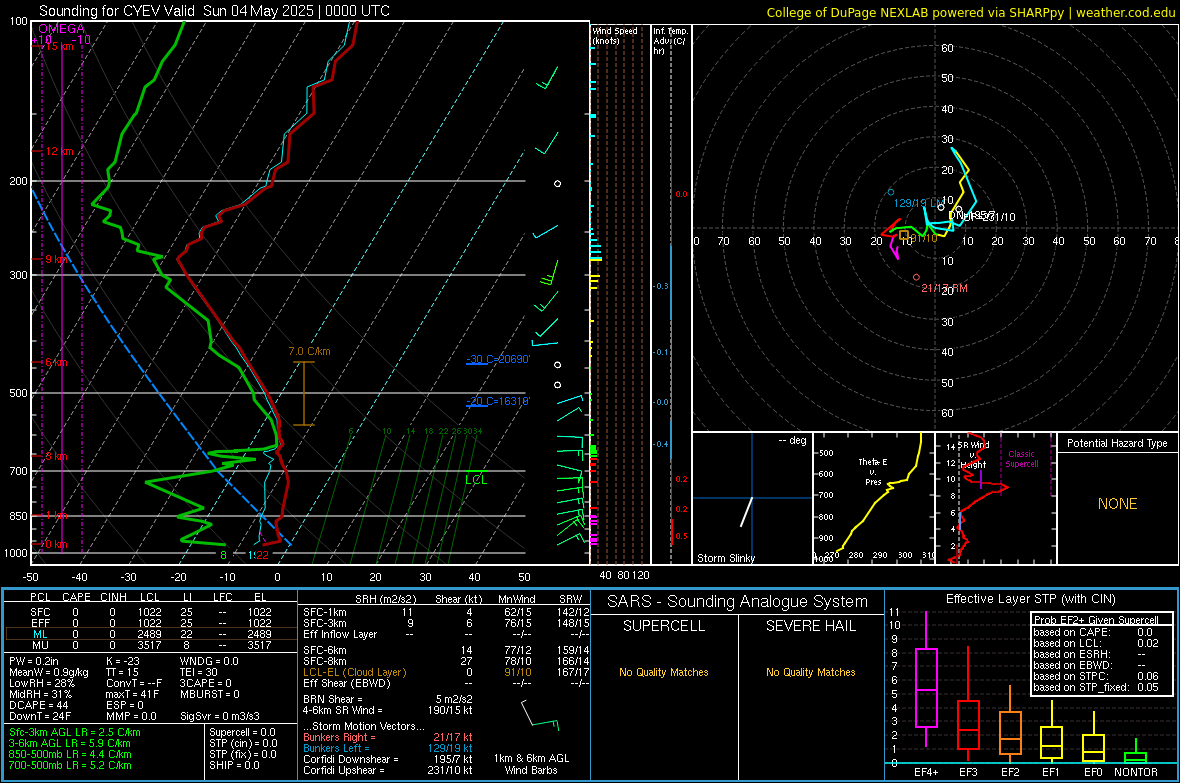This screenshot has height=783, width=1180.
Task: Select the SFC parcel row
Action: [151, 612]
